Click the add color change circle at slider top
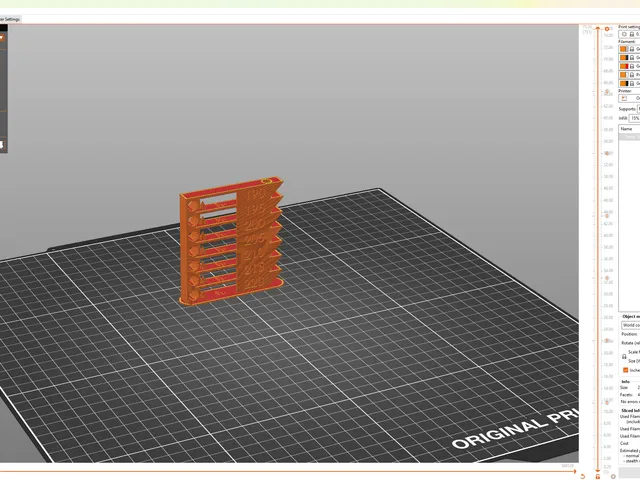 pos(607,29)
